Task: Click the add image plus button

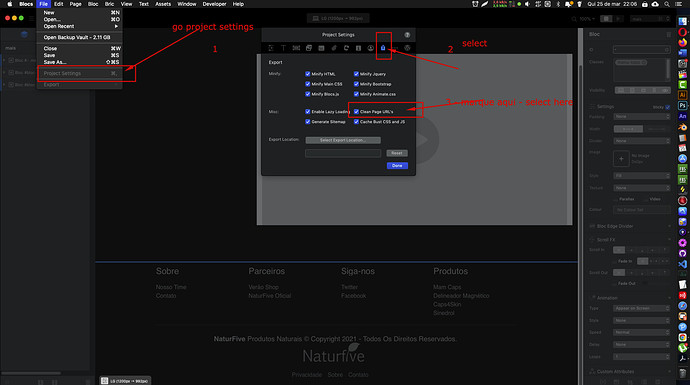Action: [x=621, y=159]
